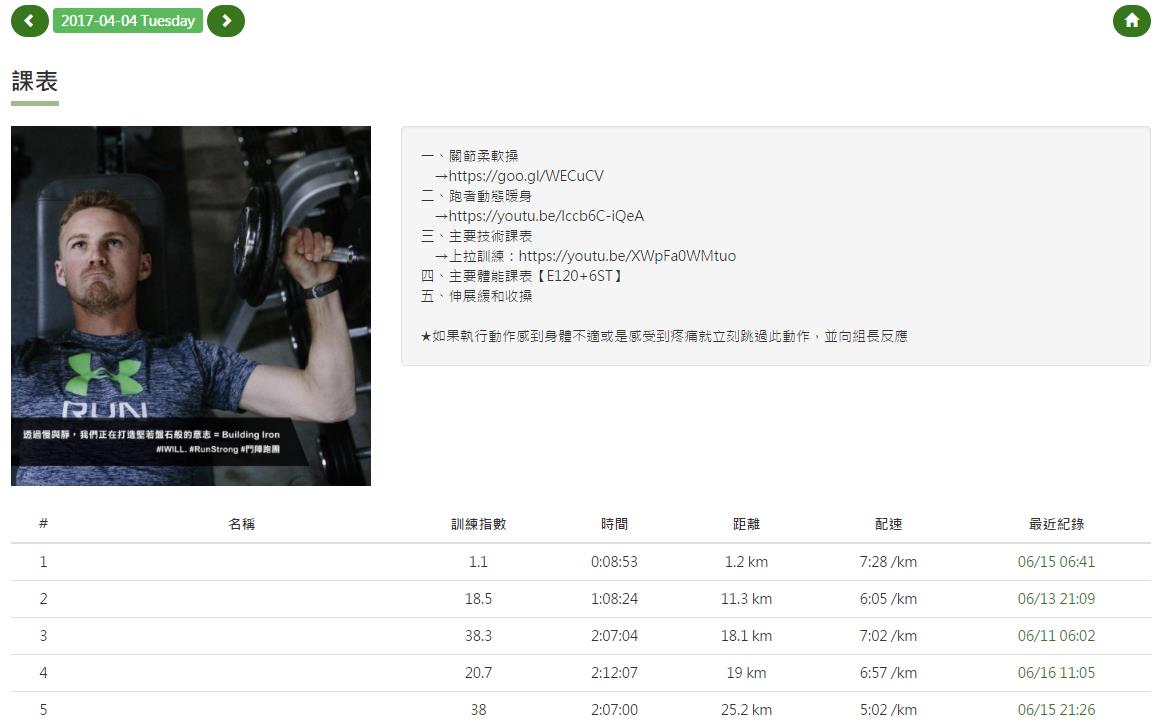Viewport: 1159px width, 725px height.
Task: Click the 訓練指數 column header
Action: pyautogui.click(x=478, y=524)
